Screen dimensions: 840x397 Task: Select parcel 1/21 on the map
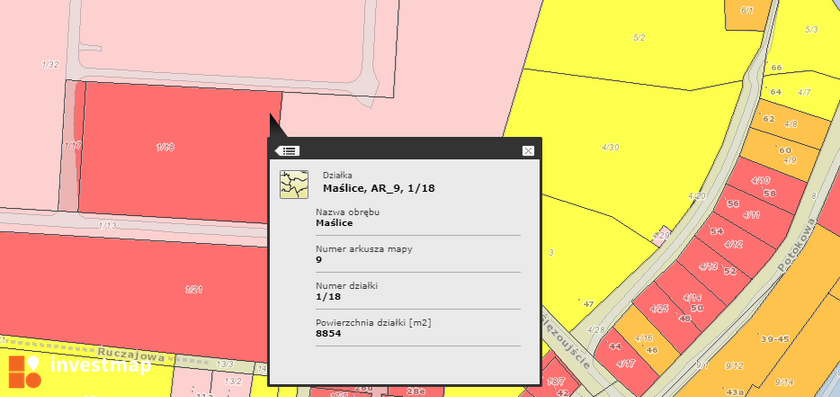coord(194,290)
